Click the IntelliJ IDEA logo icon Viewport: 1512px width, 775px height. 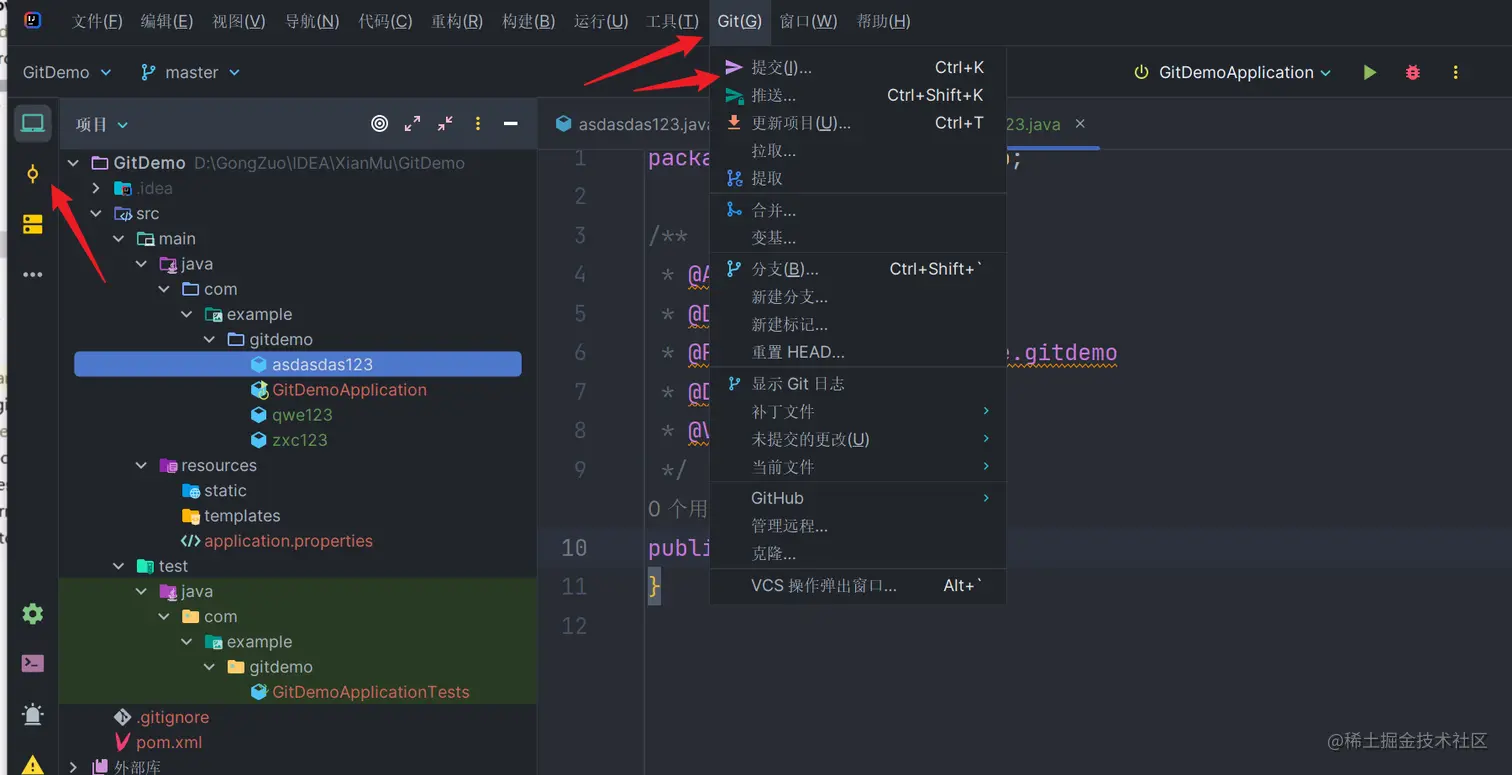coord(33,20)
